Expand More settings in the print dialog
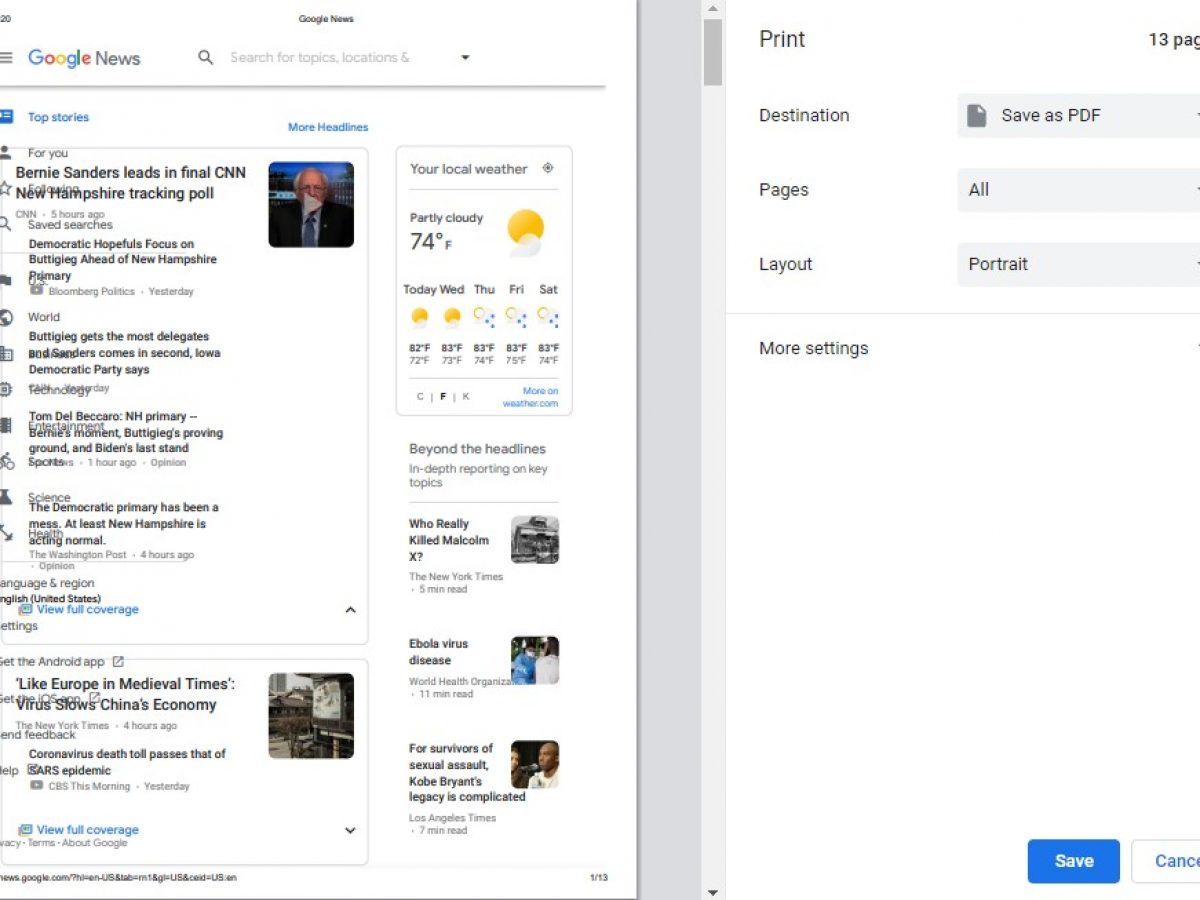 (x=979, y=348)
